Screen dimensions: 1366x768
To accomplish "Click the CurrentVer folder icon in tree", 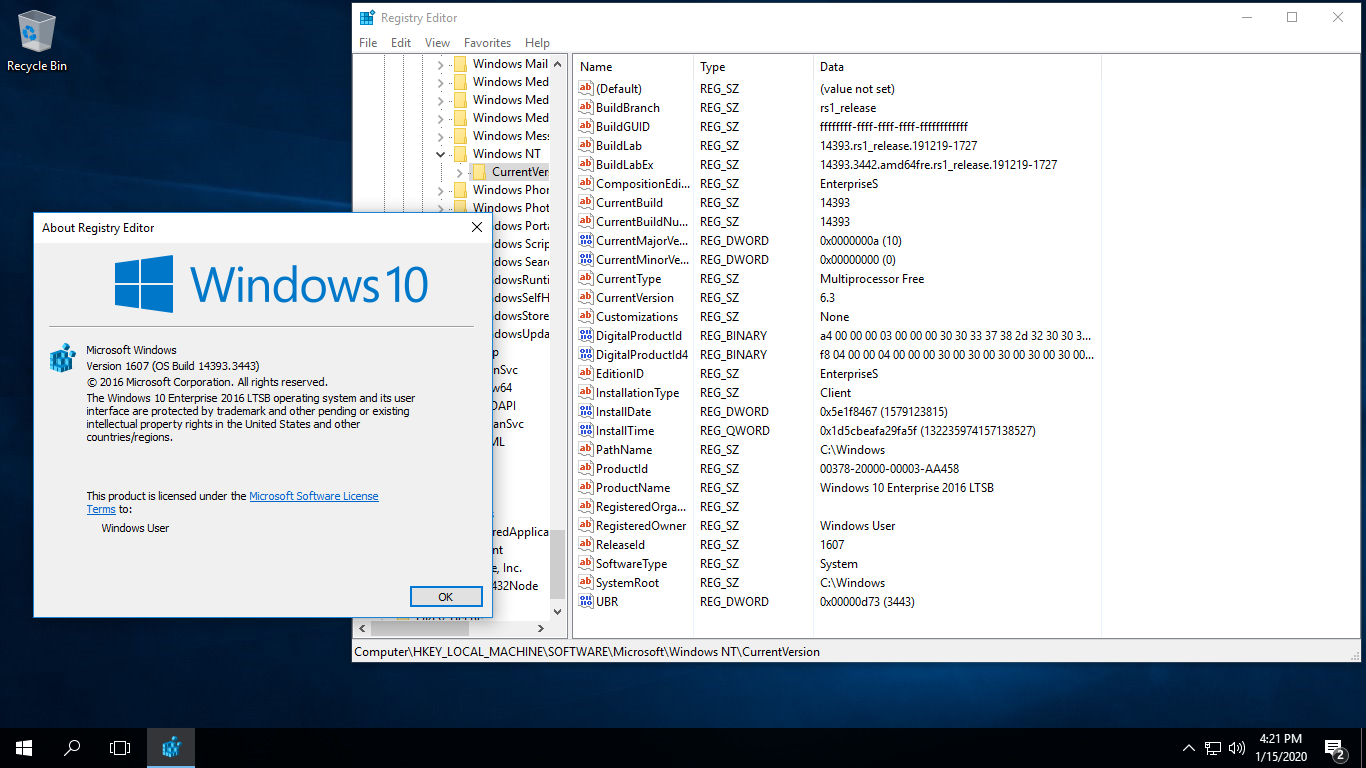I will click(479, 172).
